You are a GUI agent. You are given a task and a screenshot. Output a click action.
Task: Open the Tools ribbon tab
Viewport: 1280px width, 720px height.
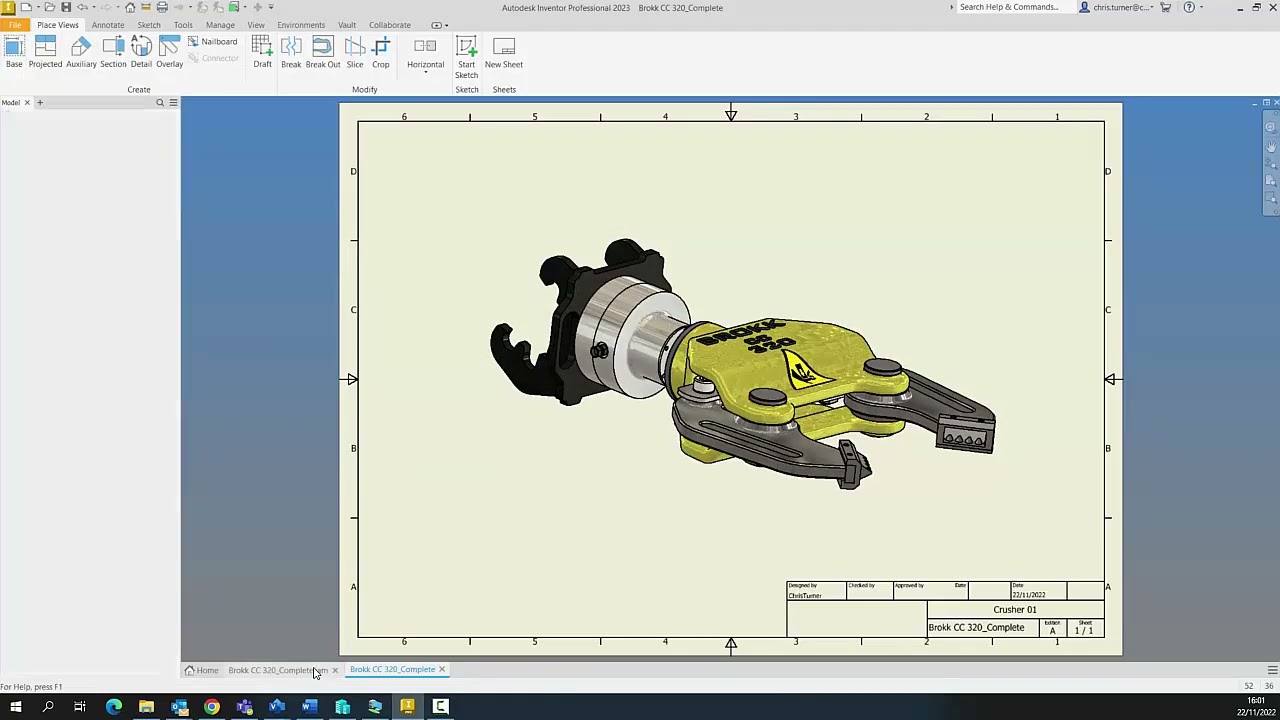point(183,25)
